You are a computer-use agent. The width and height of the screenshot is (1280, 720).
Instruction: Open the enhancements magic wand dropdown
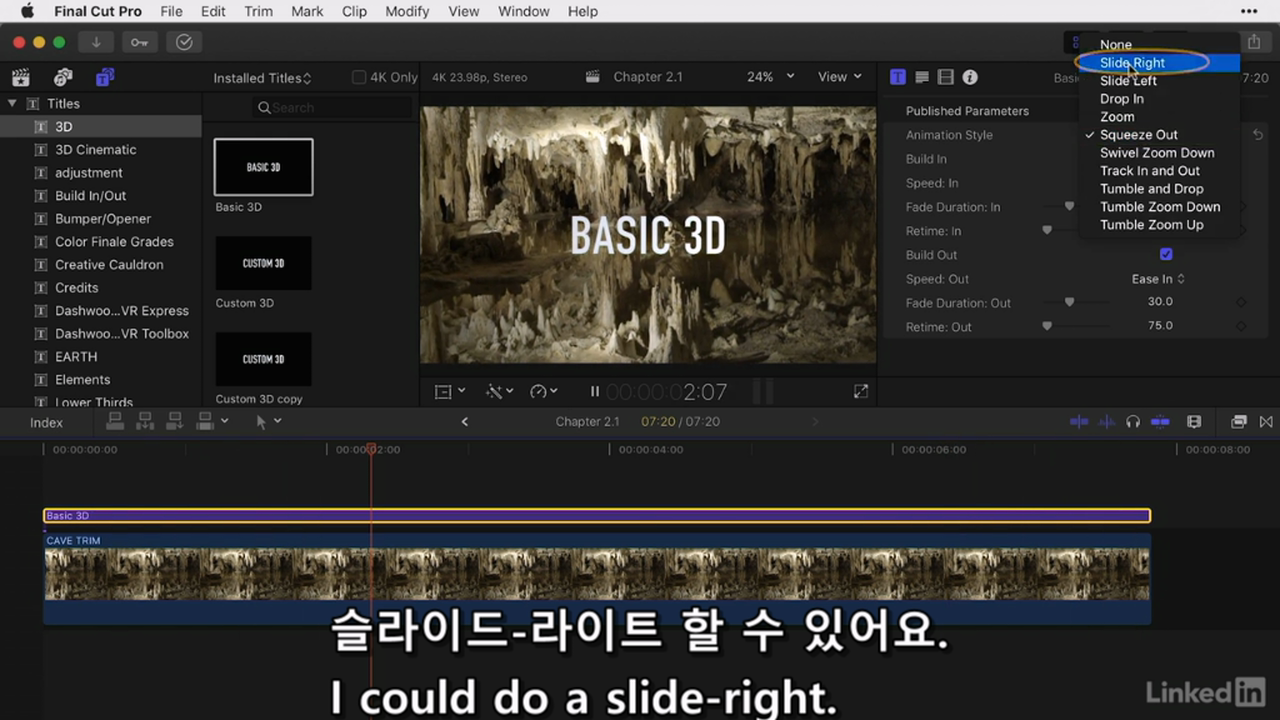(x=499, y=392)
